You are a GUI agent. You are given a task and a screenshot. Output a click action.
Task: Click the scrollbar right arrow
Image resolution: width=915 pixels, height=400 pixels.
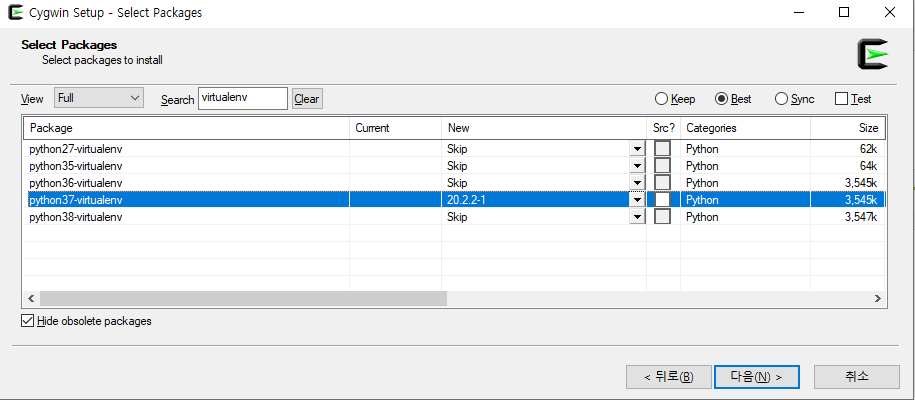(878, 298)
